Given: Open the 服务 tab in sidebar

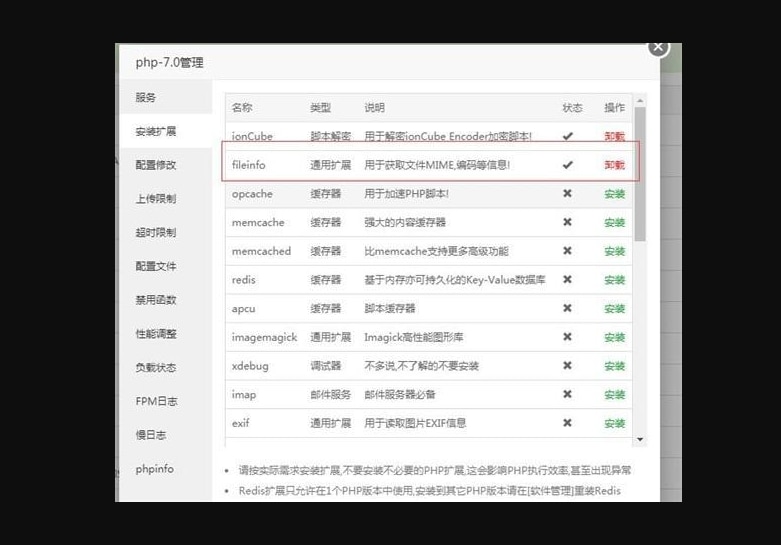Looking at the screenshot, I should [146, 98].
